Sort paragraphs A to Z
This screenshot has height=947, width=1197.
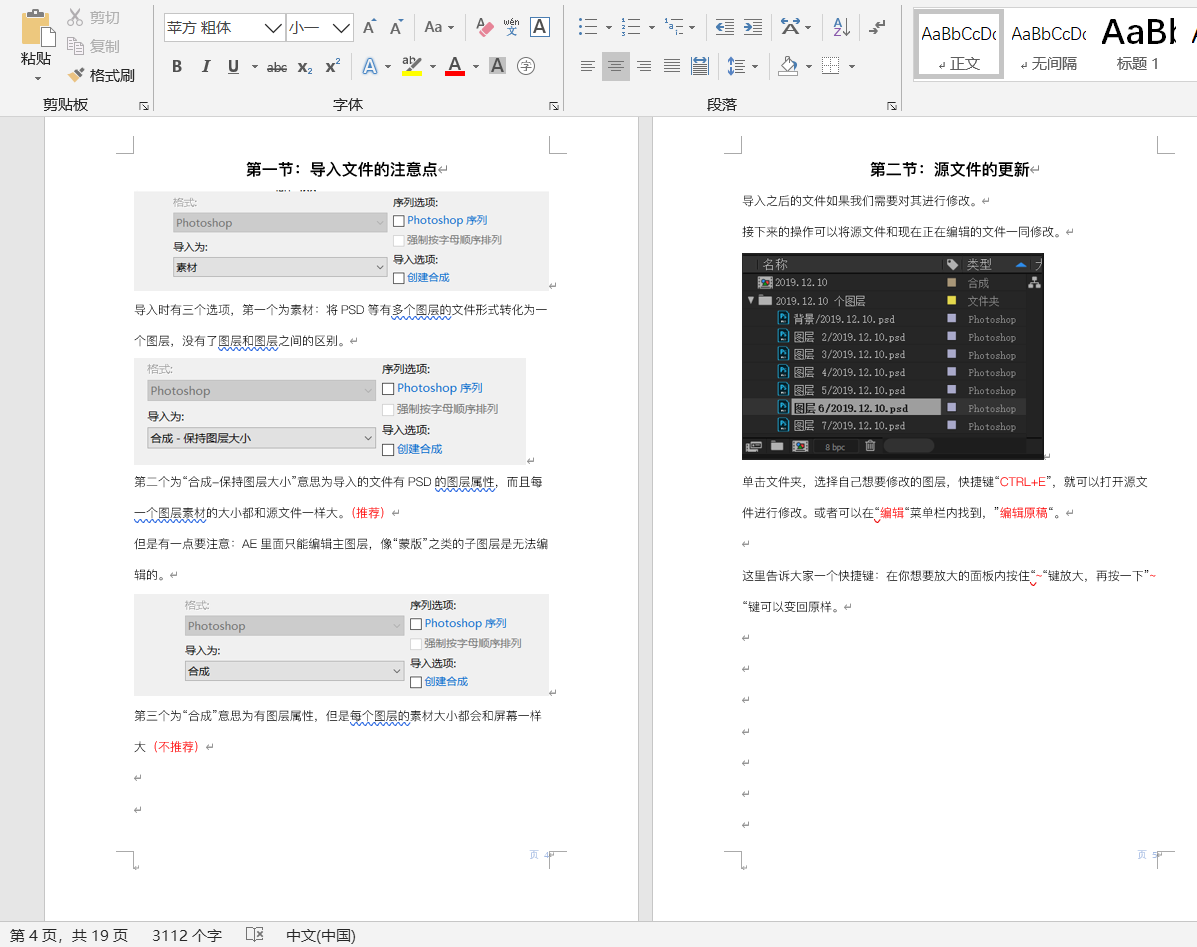coord(841,27)
